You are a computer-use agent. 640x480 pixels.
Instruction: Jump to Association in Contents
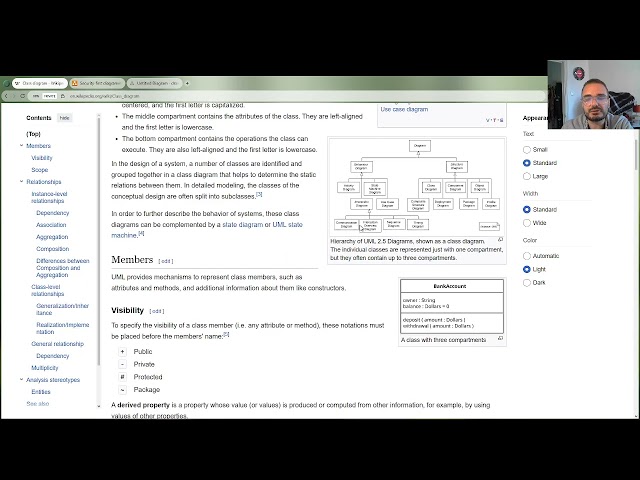[51, 225]
